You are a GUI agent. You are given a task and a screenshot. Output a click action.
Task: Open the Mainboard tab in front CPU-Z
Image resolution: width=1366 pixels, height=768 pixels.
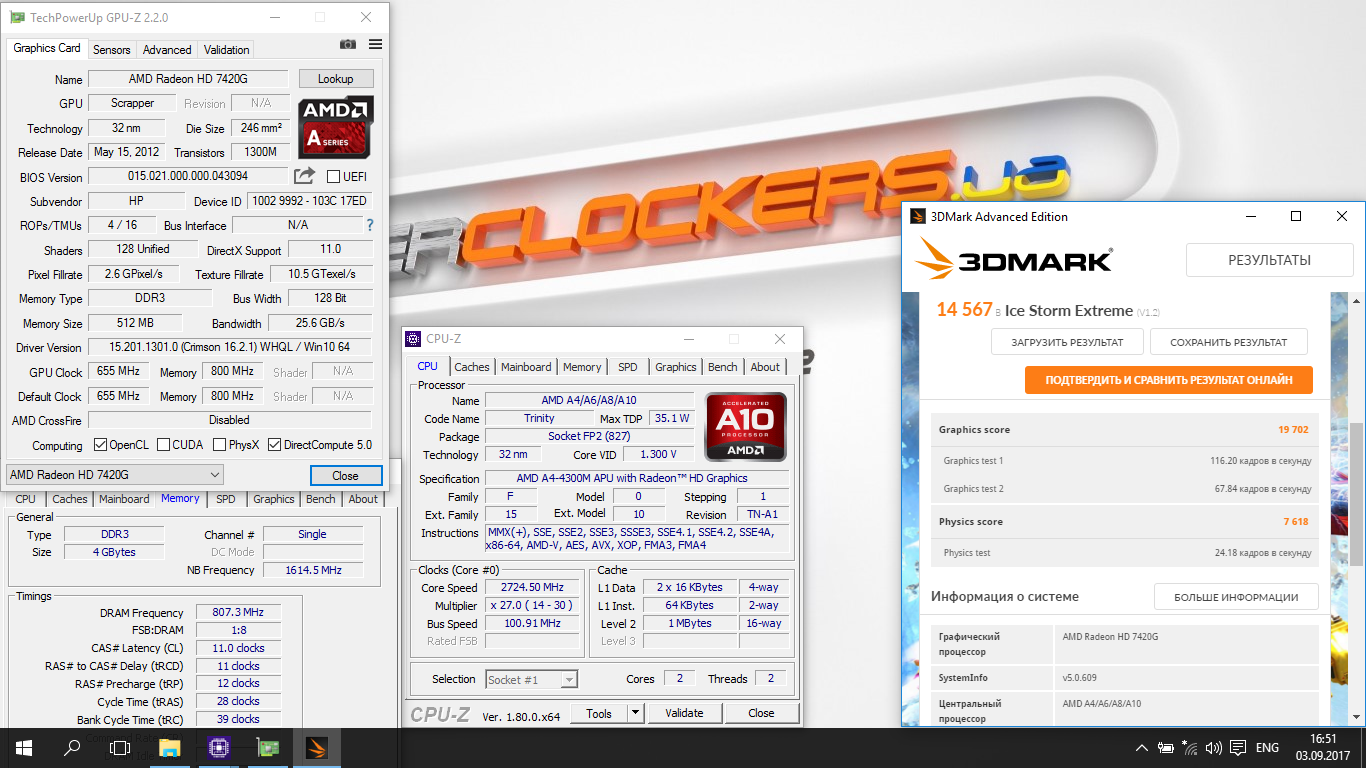pyautogui.click(x=527, y=367)
